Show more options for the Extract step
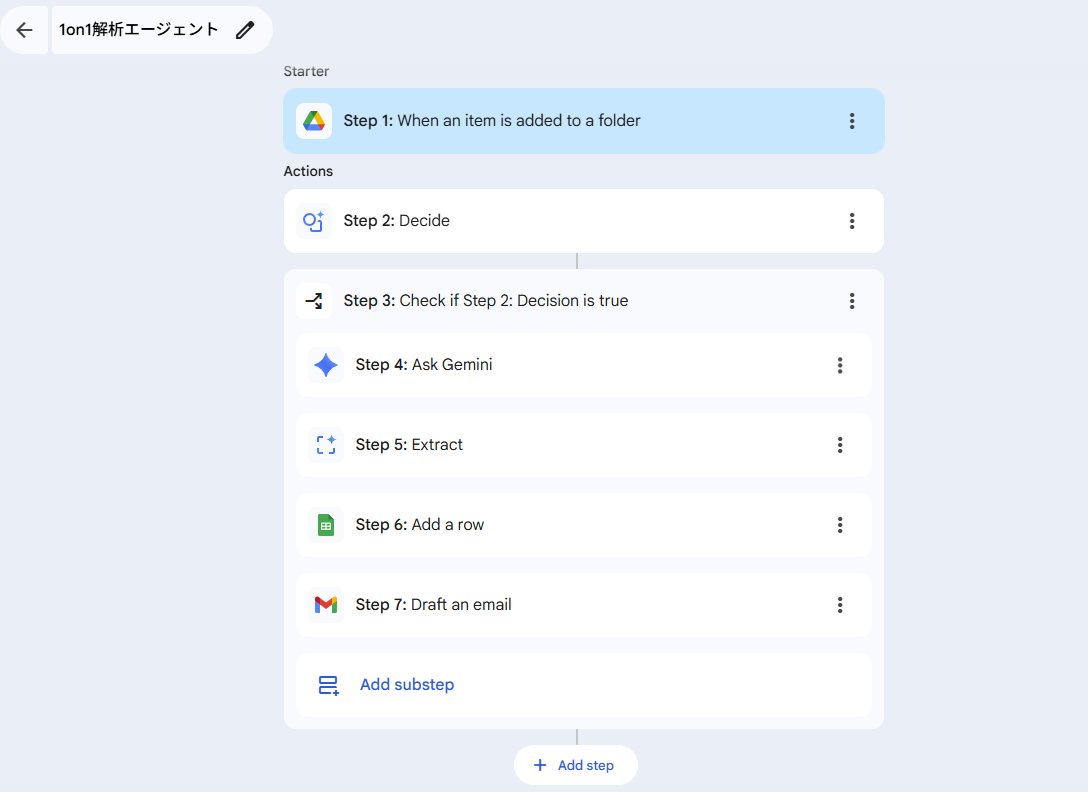This screenshot has width=1088, height=792. (x=840, y=445)
